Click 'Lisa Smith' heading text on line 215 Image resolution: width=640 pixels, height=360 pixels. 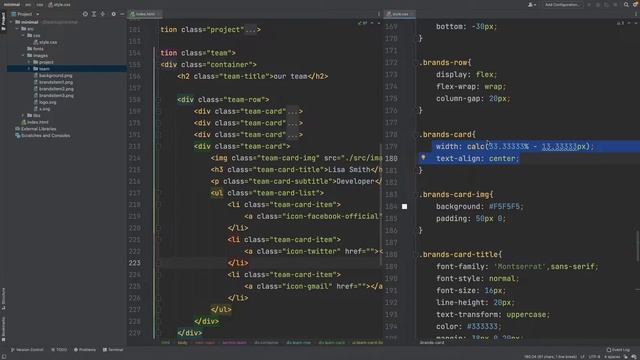click(349, 169)
